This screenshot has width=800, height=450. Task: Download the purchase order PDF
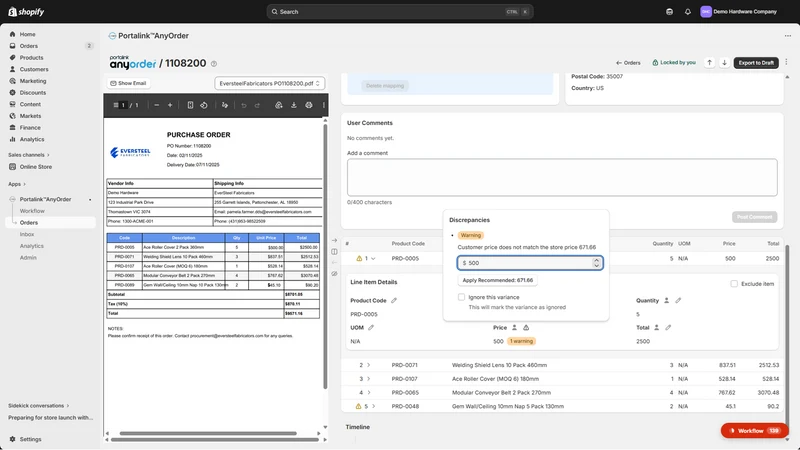tap(294, 105)
